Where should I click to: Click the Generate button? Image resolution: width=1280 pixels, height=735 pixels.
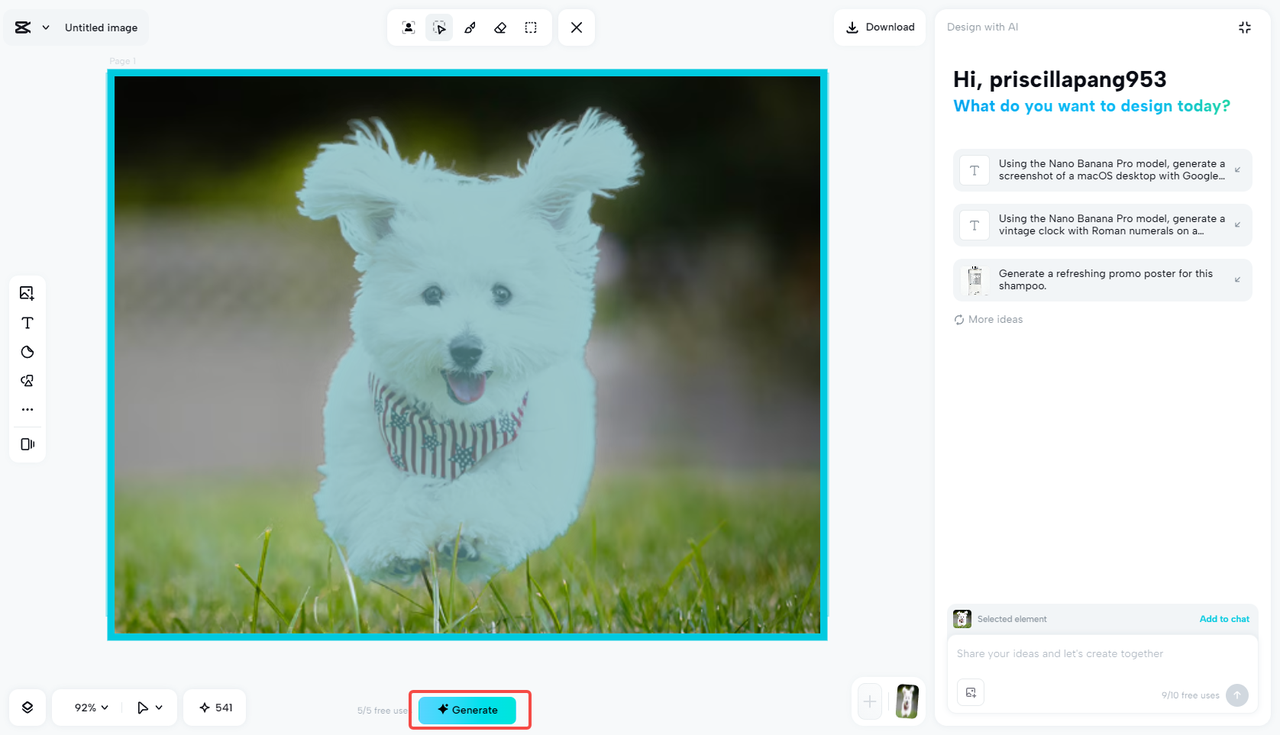tap(467, 710)
